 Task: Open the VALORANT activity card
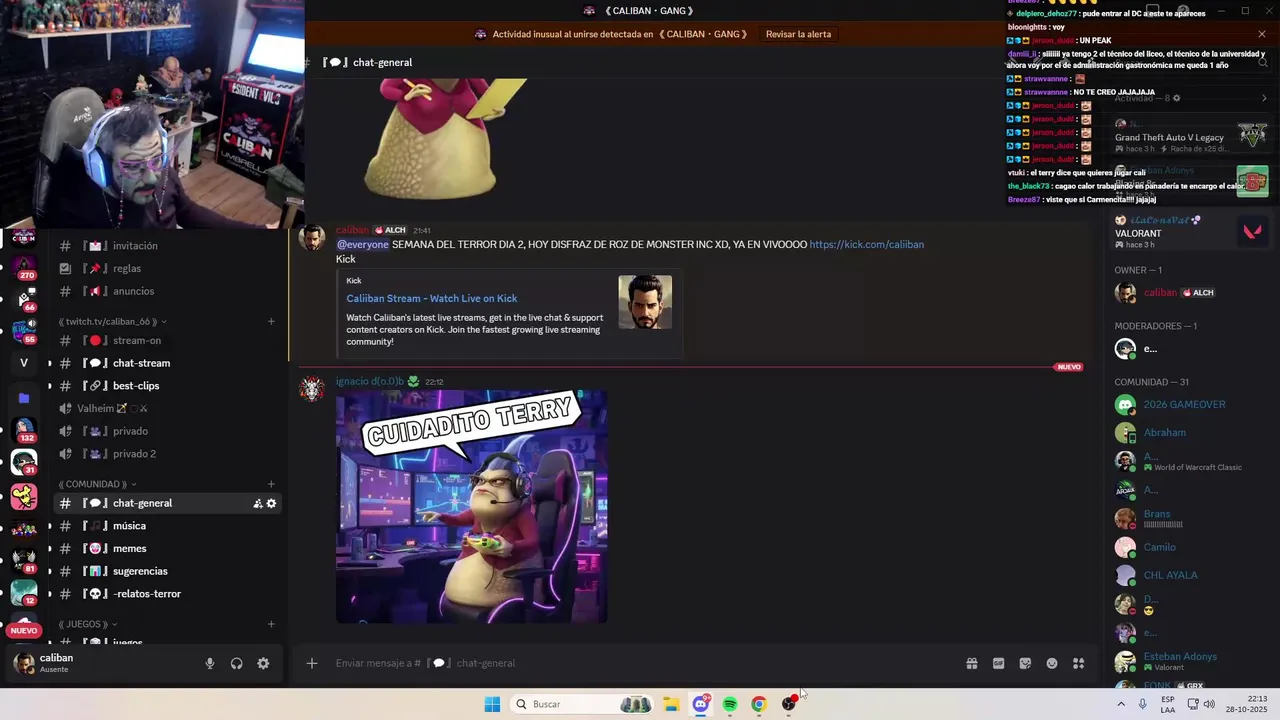pos(1191,232)
